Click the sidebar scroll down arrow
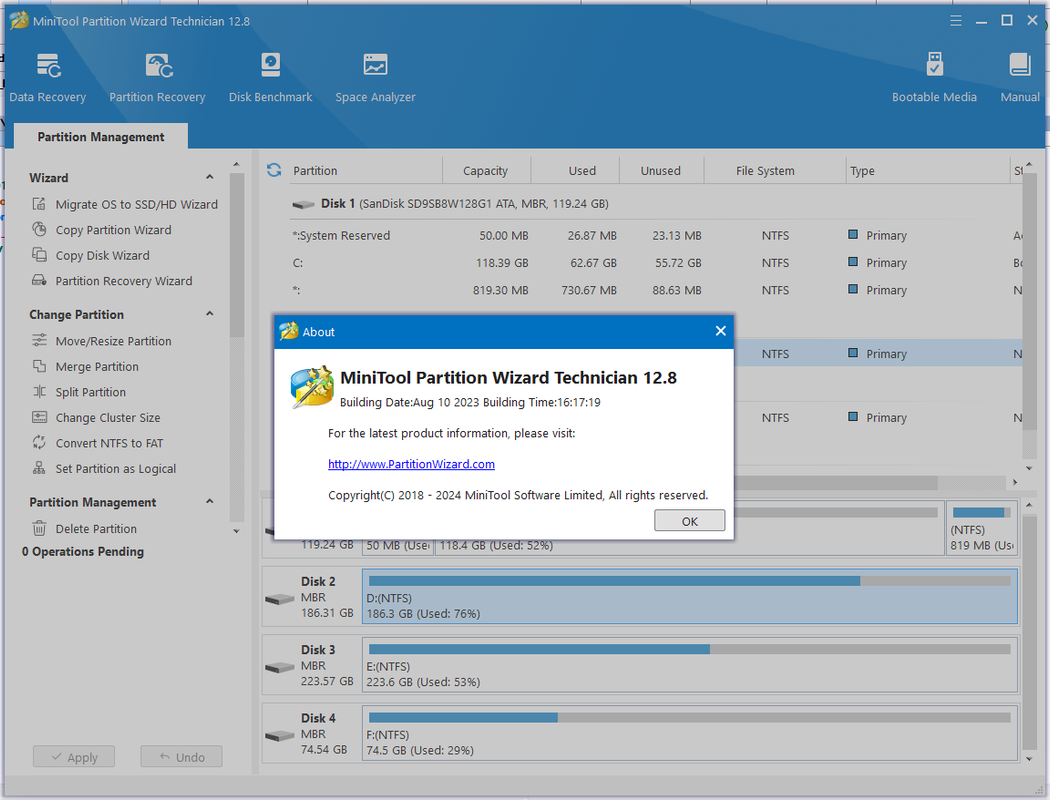 tap(236, 532)
